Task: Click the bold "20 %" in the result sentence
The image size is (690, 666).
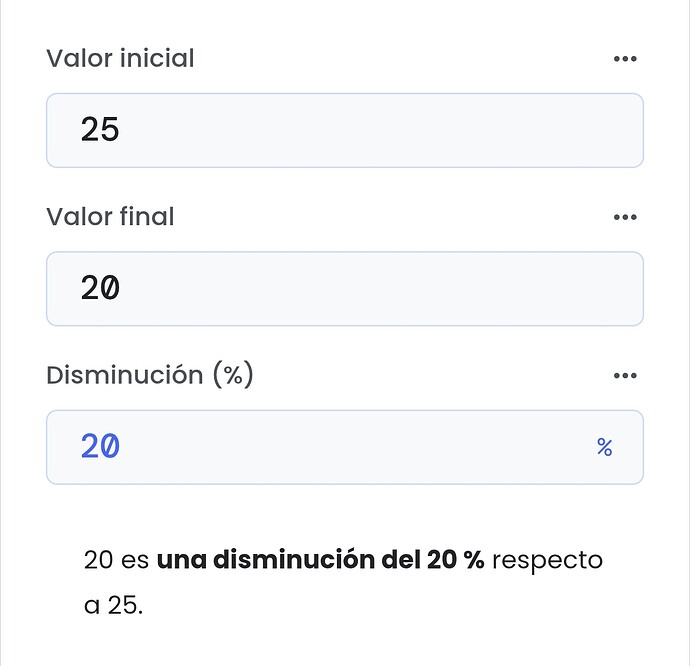Action: point(455,560)
